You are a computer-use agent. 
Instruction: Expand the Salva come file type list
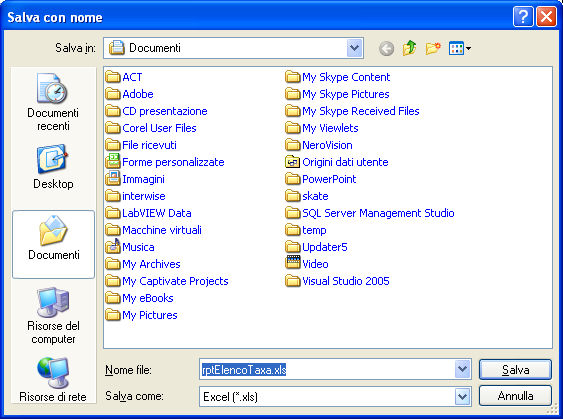pos(462,396)
